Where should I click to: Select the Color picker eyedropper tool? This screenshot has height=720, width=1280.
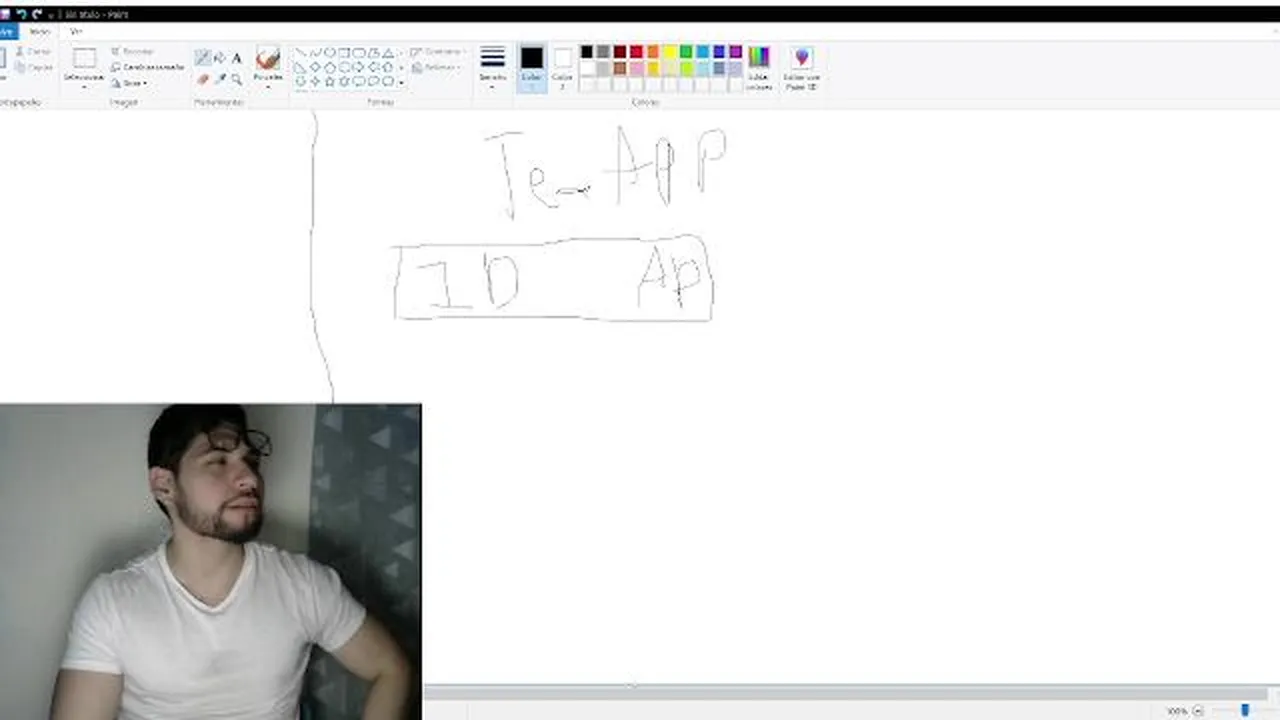click(219, 79)
